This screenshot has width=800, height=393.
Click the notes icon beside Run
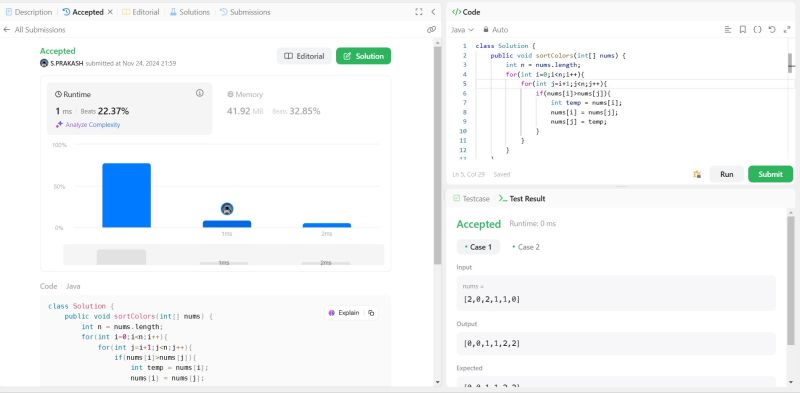click(697, 174)
